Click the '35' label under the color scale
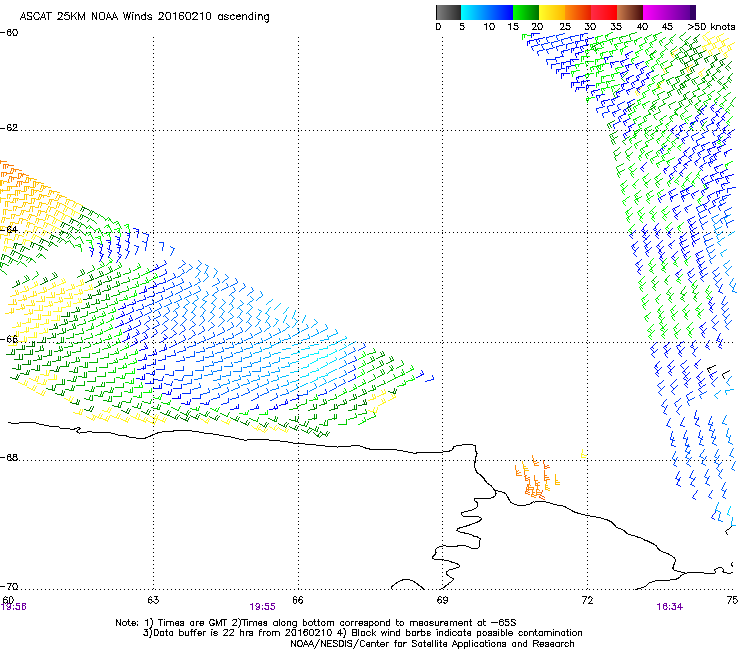The image size is (740, 650). (x=616, y=26)
